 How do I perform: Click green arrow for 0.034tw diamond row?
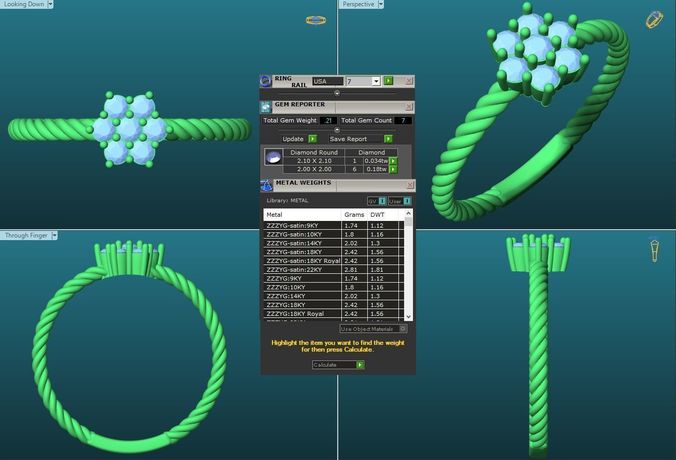point(393,161)
